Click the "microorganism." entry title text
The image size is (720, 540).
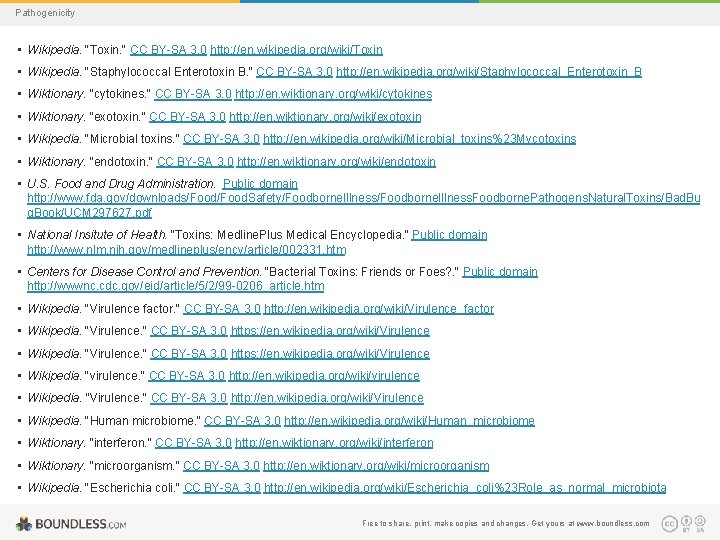coord(135,466)
